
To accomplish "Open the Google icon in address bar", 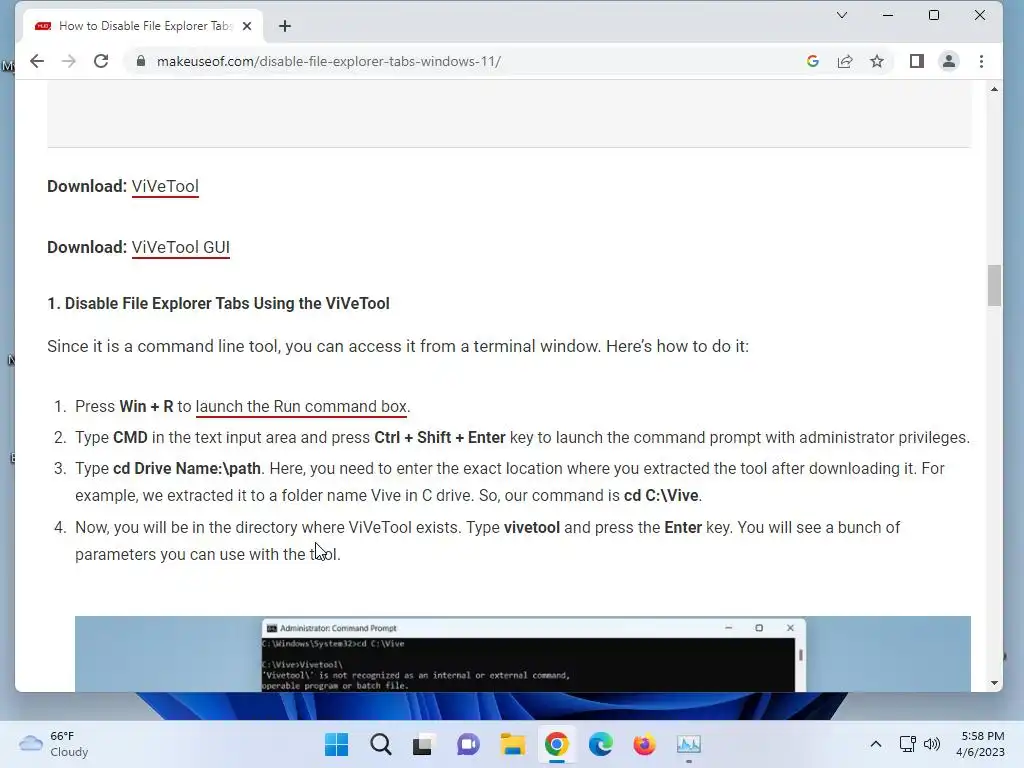I will pyautogui.click(x=812, y=61).
